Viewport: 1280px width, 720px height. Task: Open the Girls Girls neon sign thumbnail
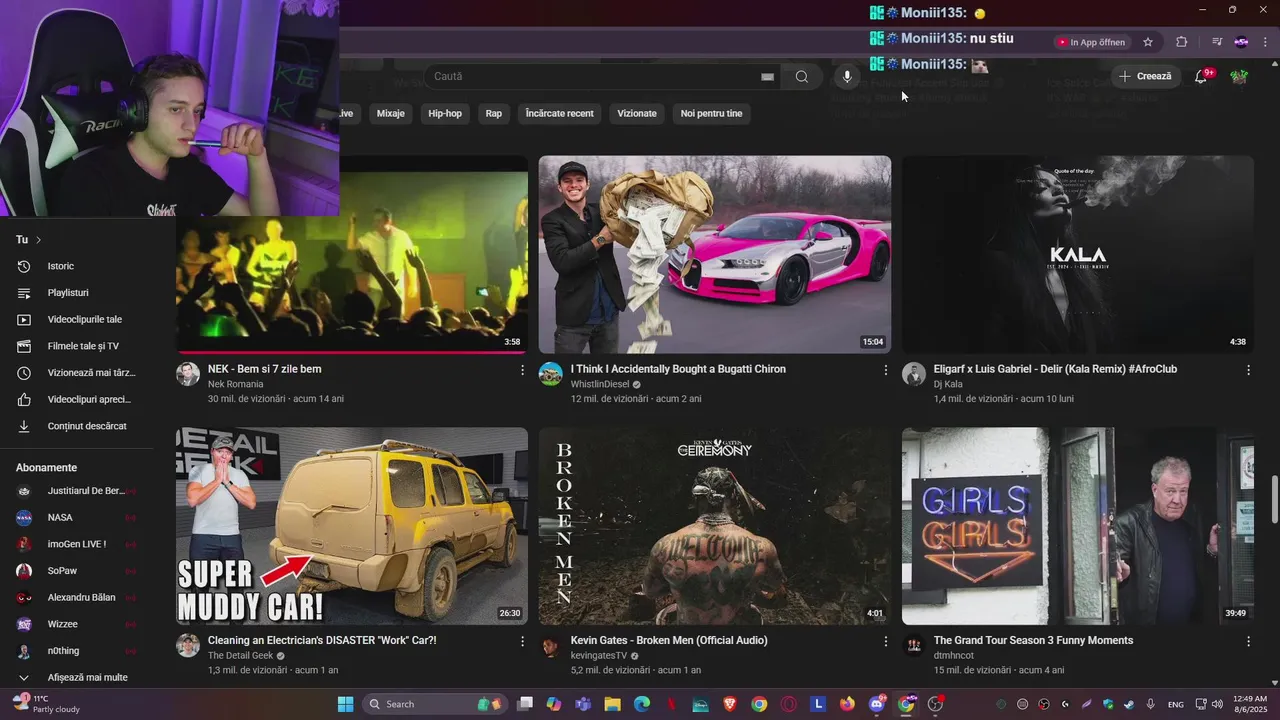click(x=1078, y=526)
